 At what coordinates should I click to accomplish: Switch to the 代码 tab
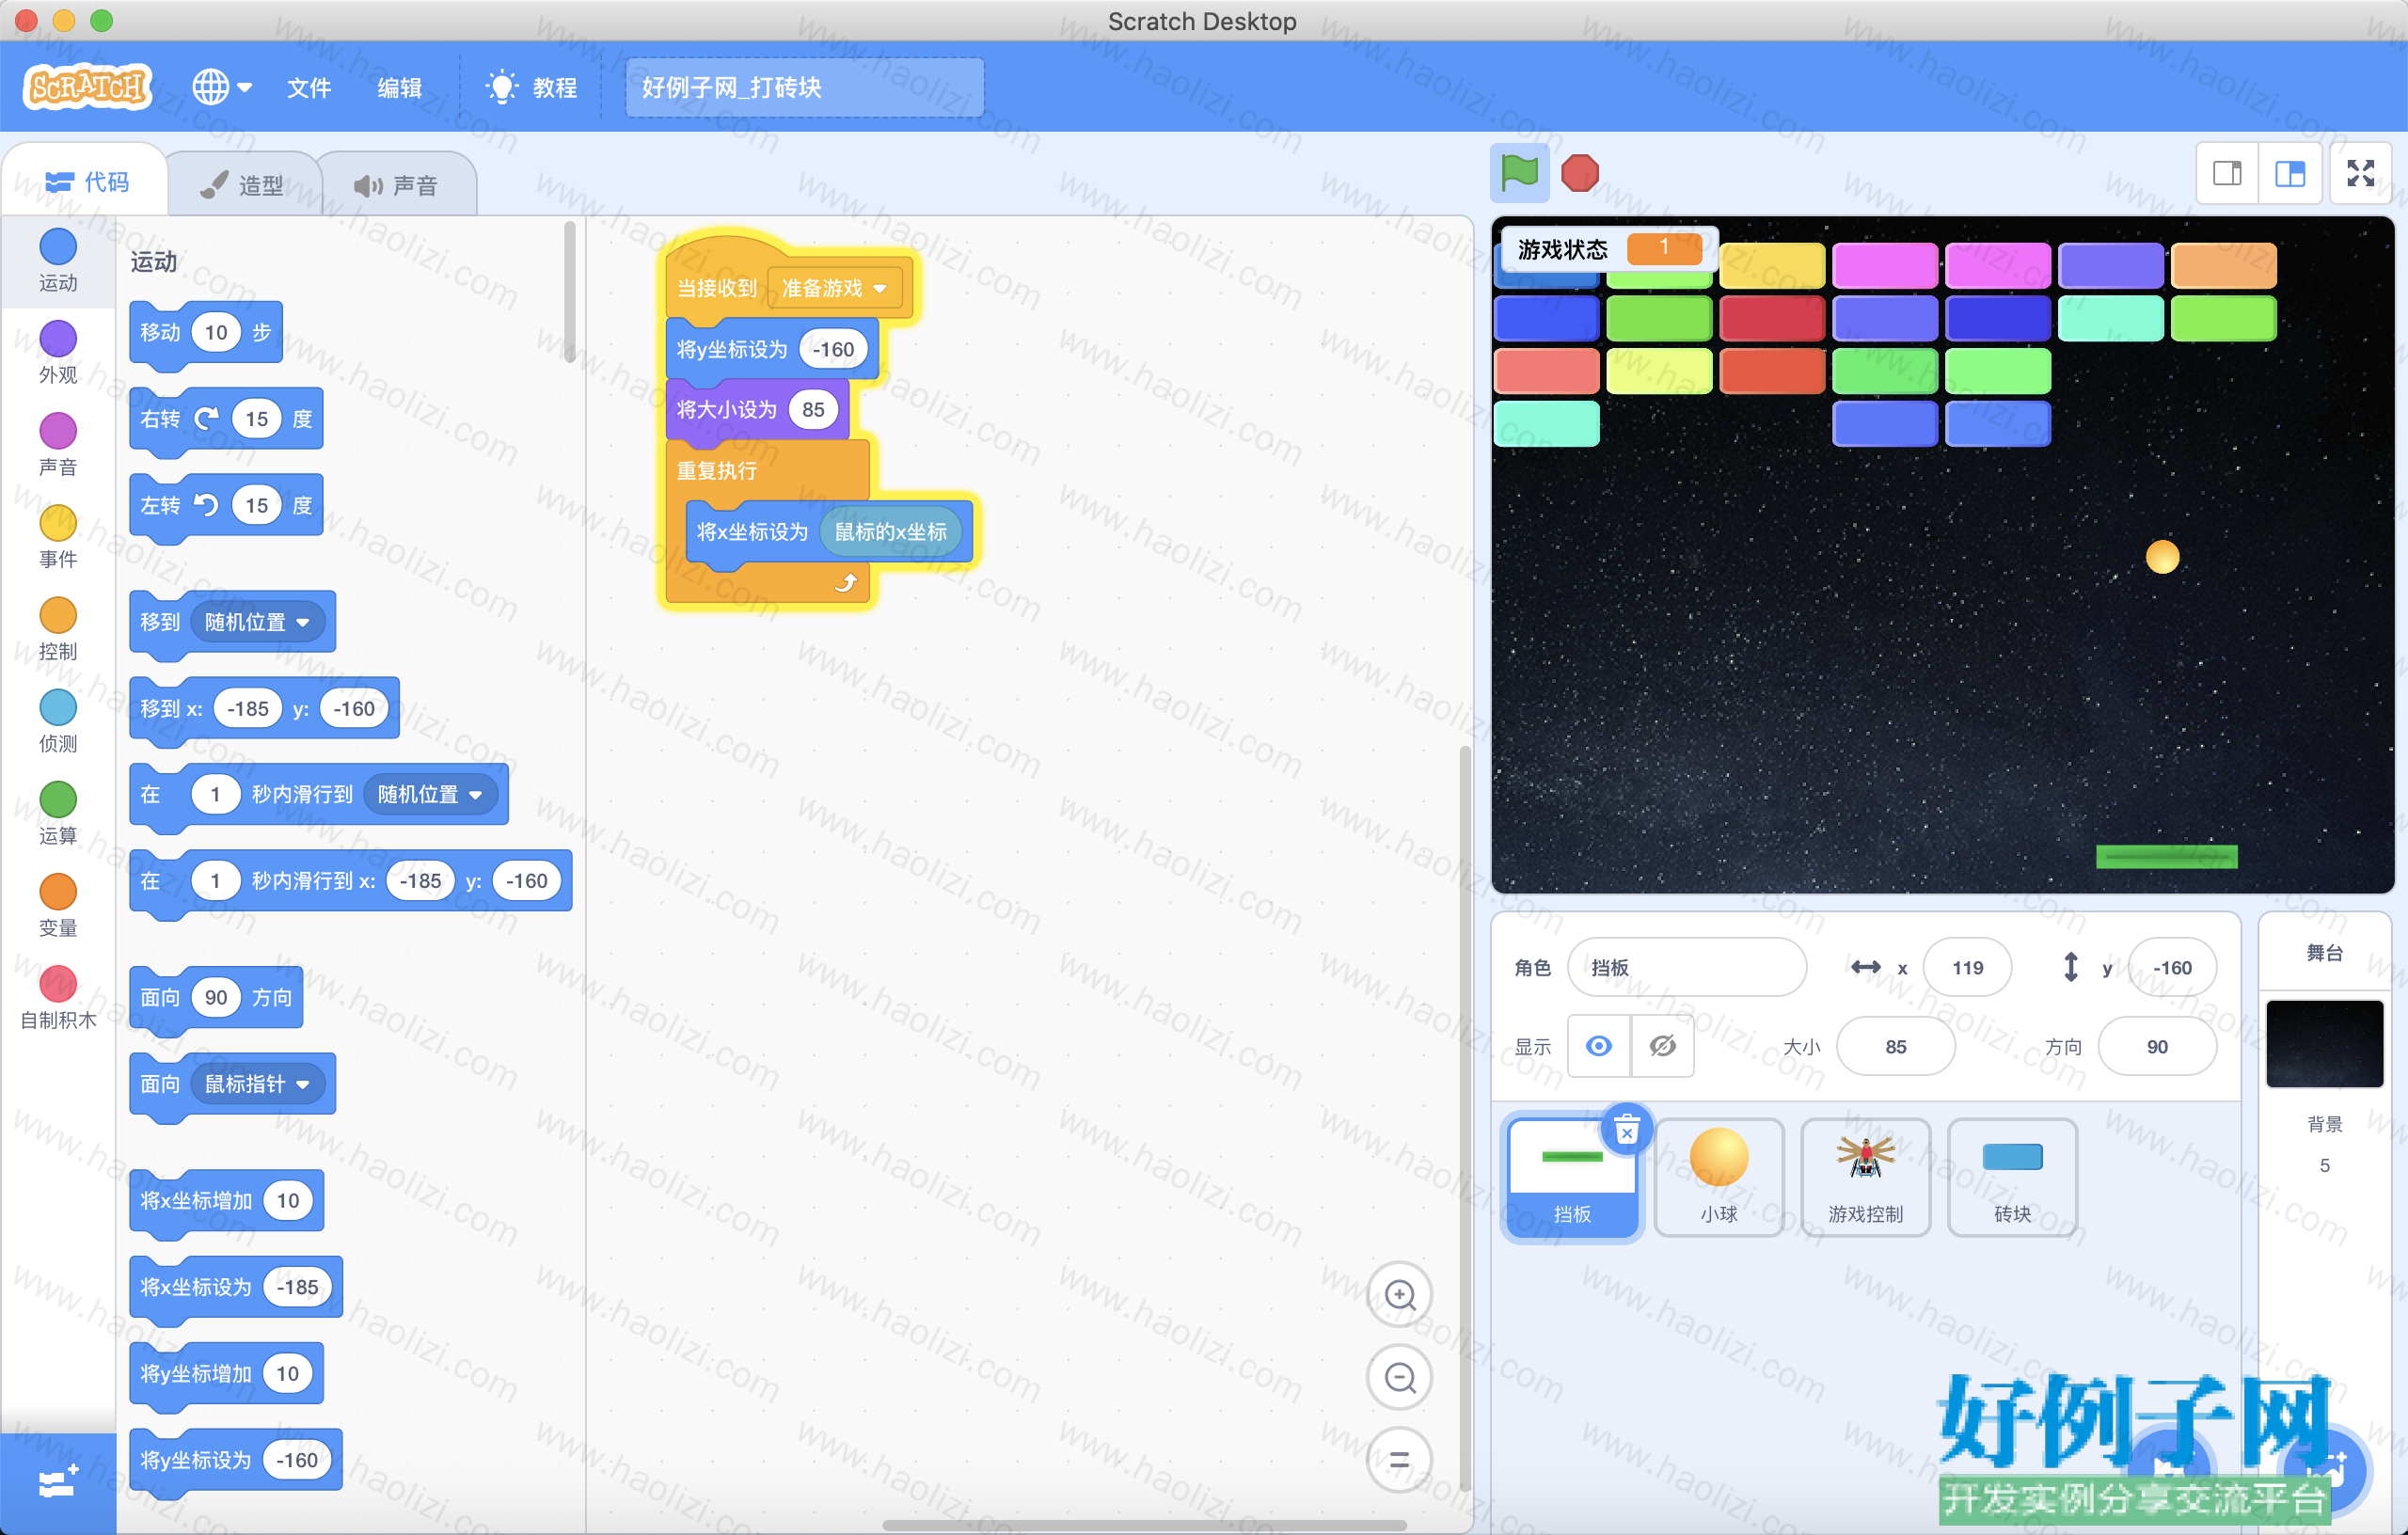coord(86,182)
